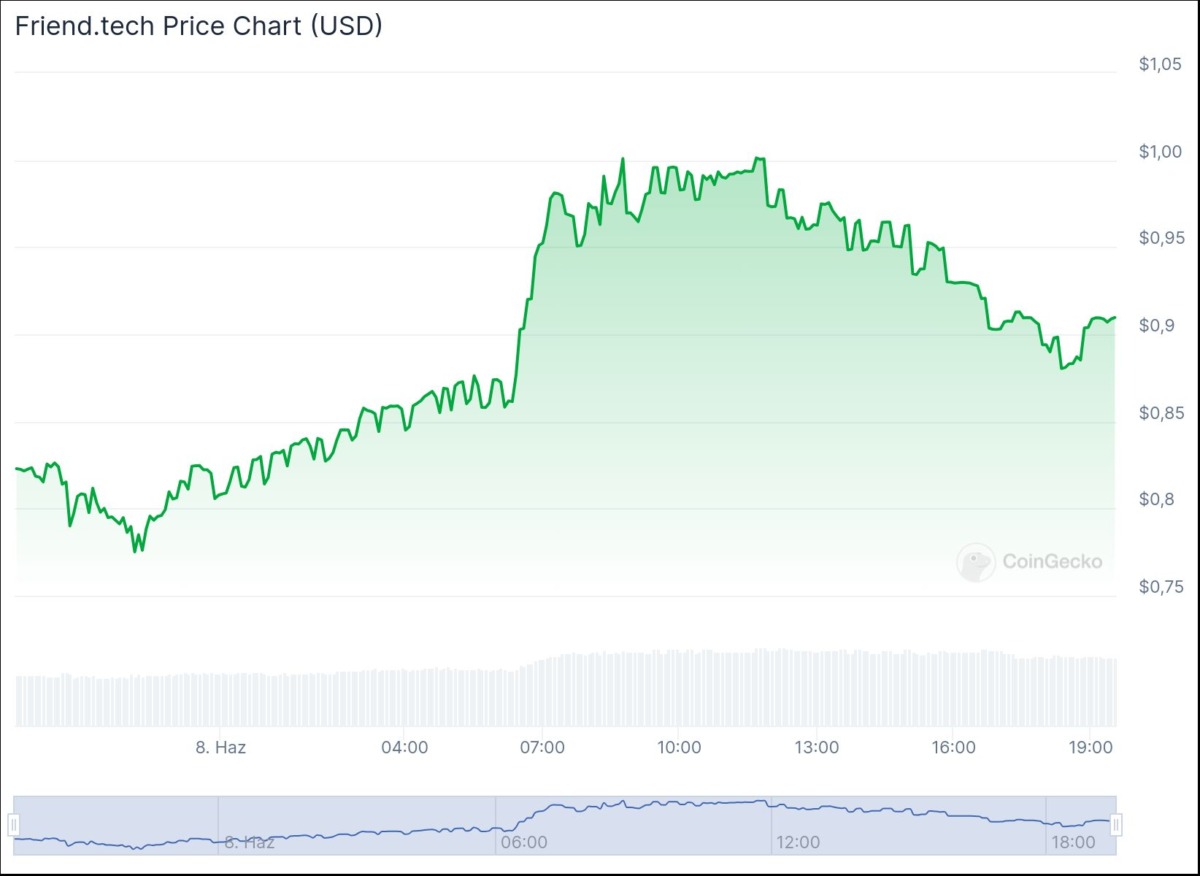
Task: Click the $1,05 price axis label
Action: tap(1161, 65)
